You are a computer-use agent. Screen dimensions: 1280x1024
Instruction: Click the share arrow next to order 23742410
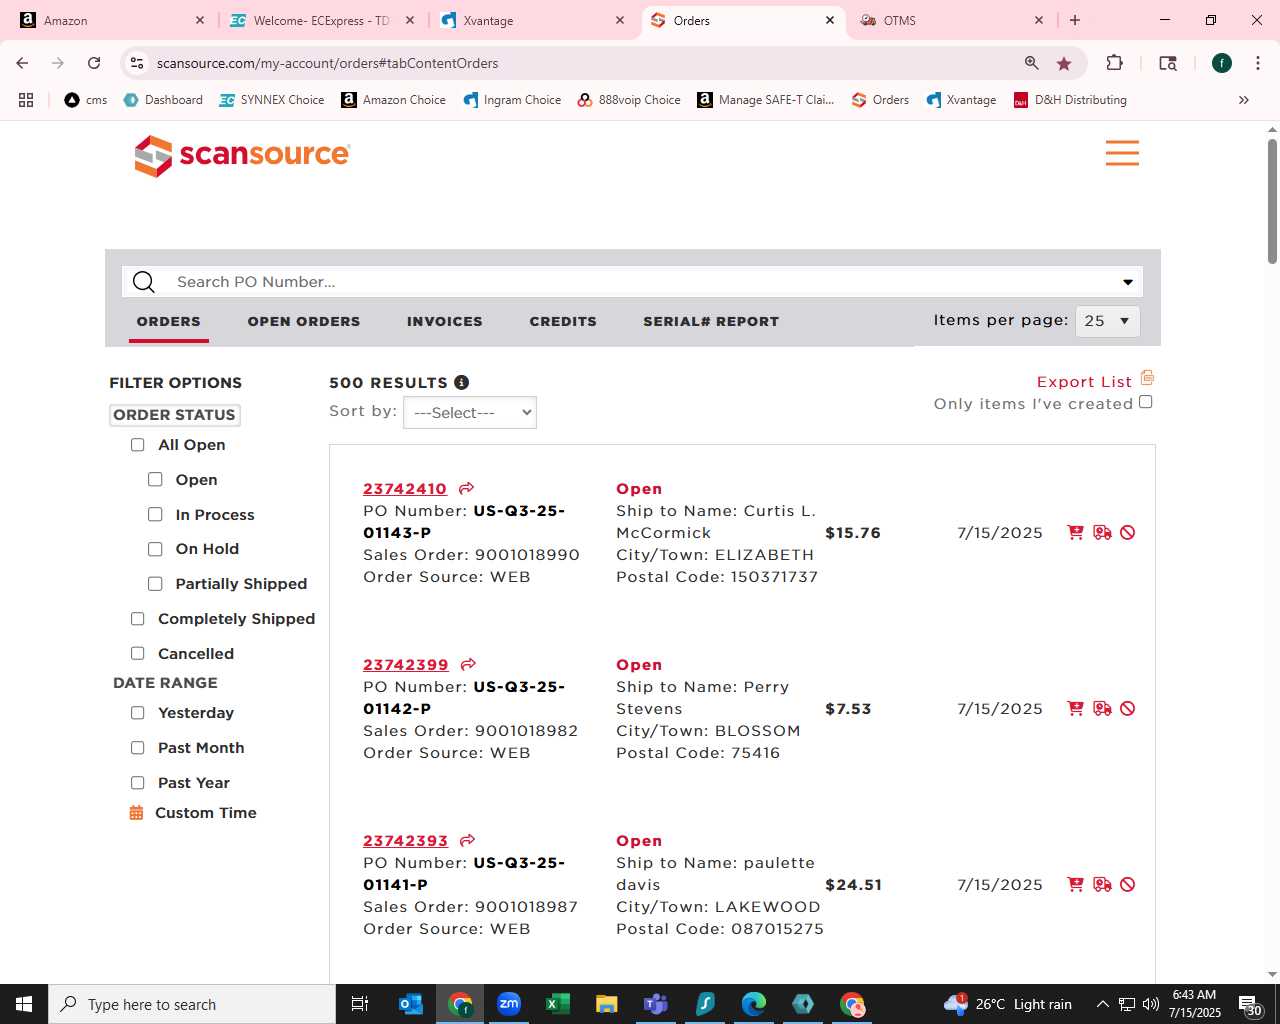(466, 489)
